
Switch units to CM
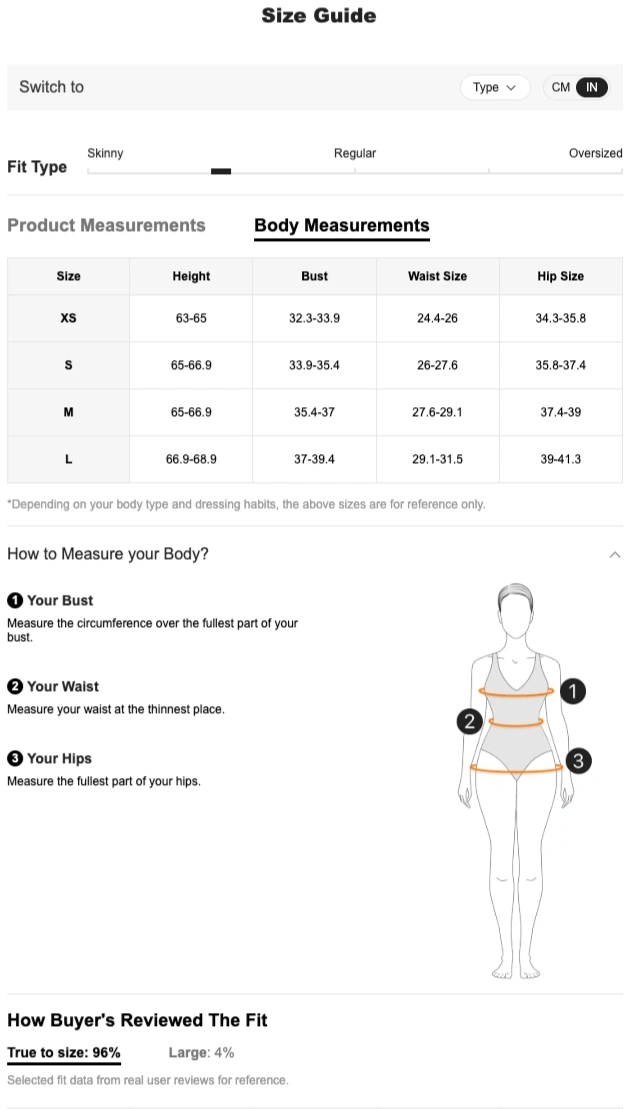pyautogui.click(x=560, y=88)
